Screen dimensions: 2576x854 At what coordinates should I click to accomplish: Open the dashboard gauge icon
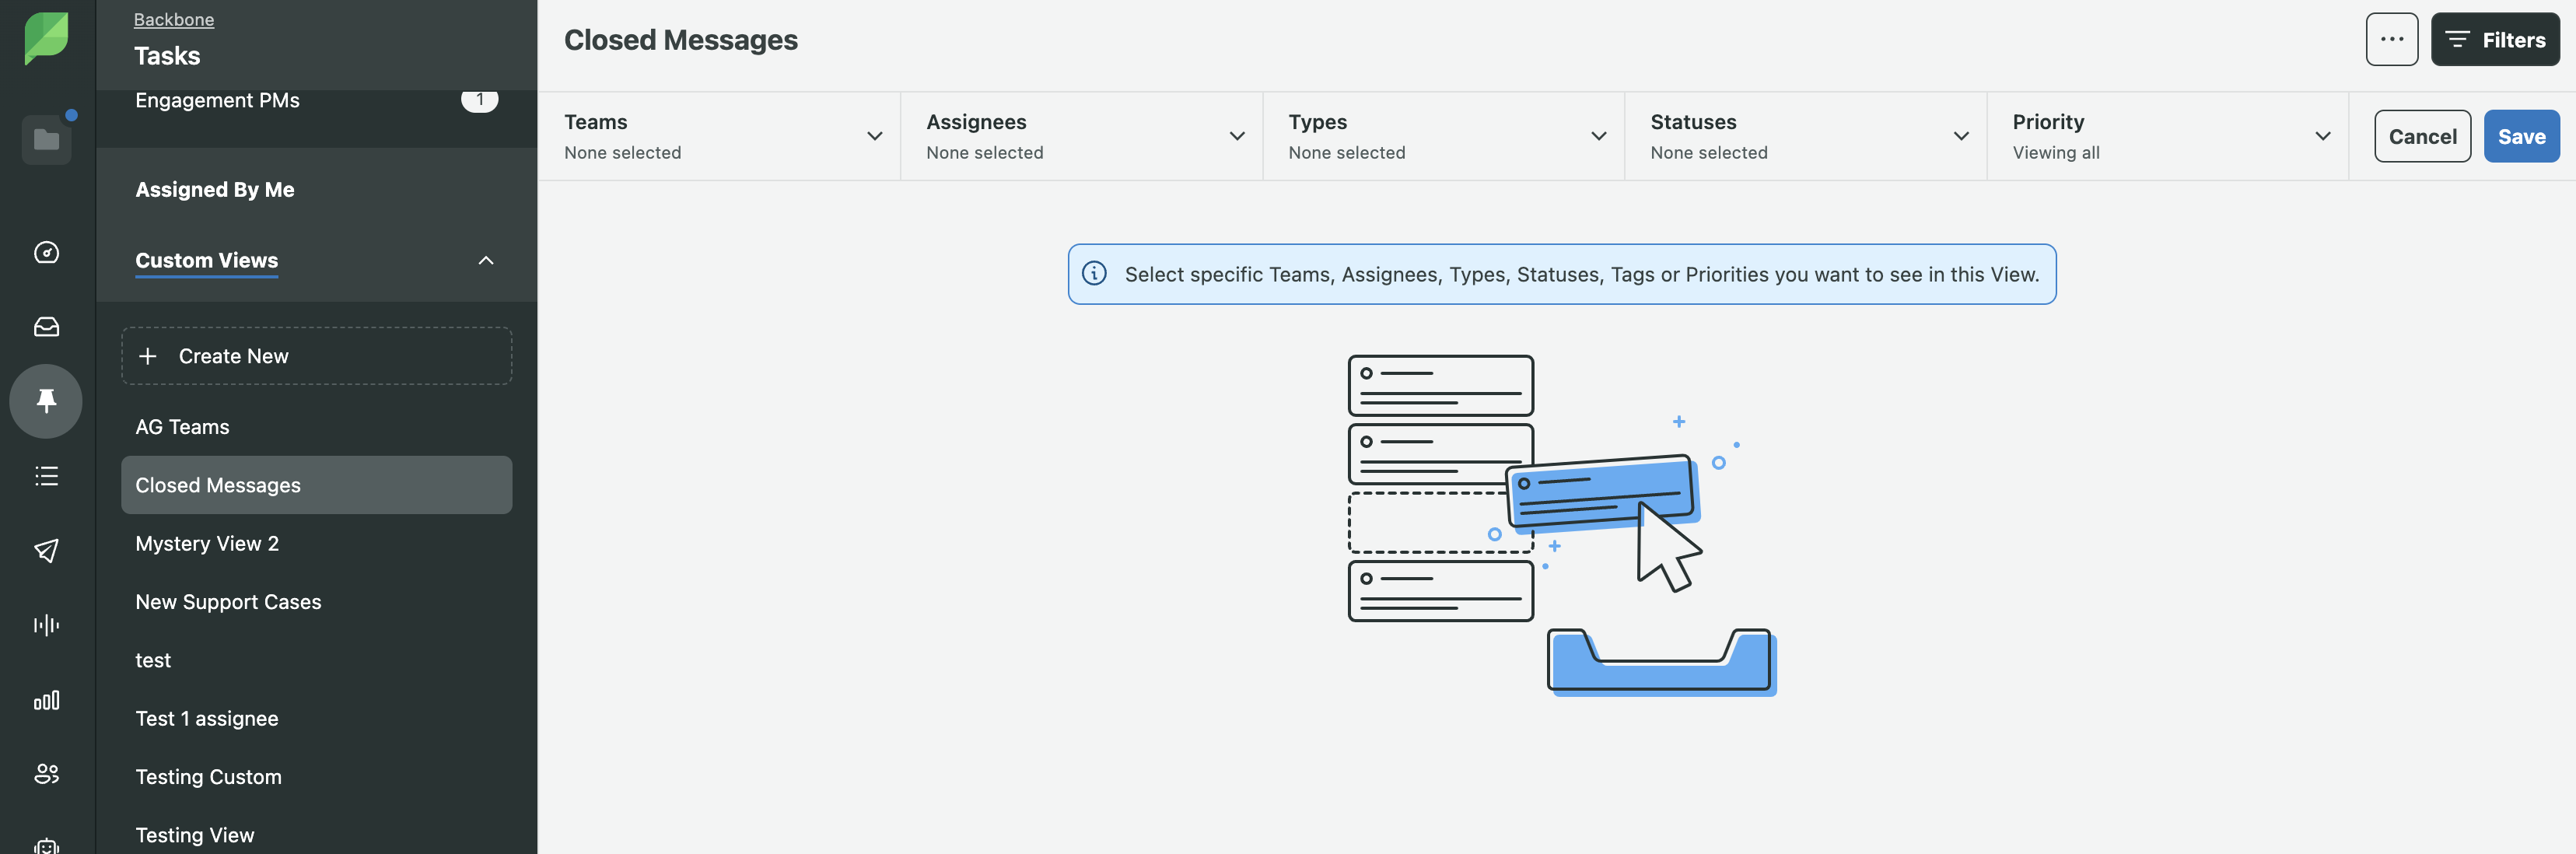click(46, 252)
